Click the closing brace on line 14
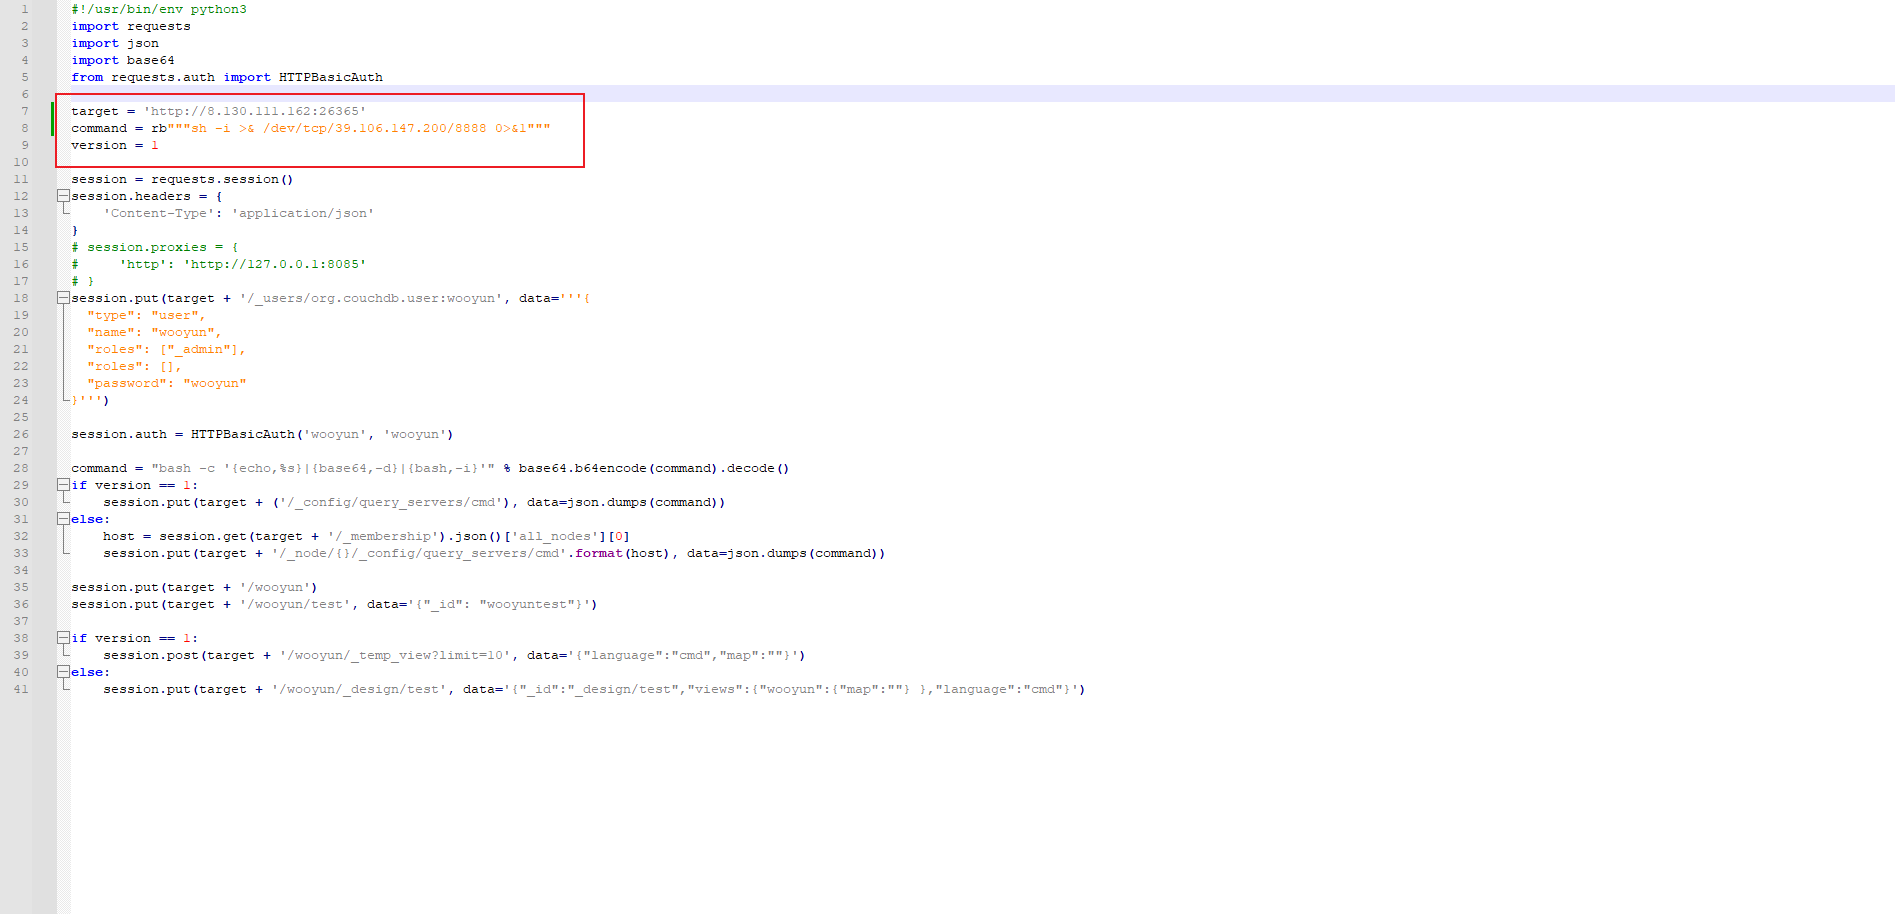 click(75, 230)
